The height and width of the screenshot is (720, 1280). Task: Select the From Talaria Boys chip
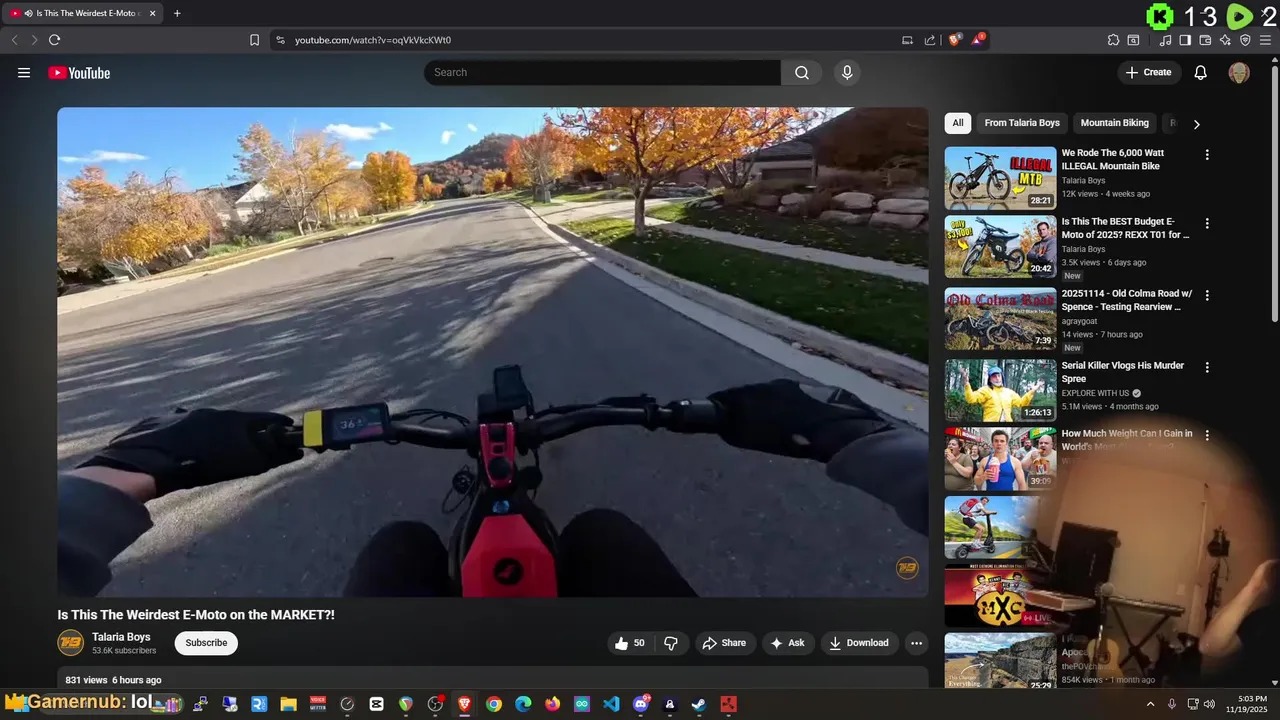[x=1022, y=123]
